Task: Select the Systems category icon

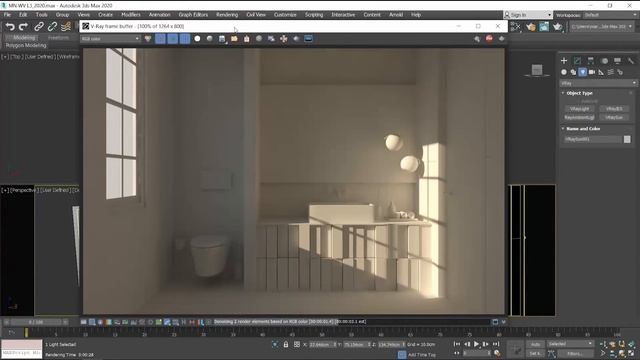Action: (620, 72)
